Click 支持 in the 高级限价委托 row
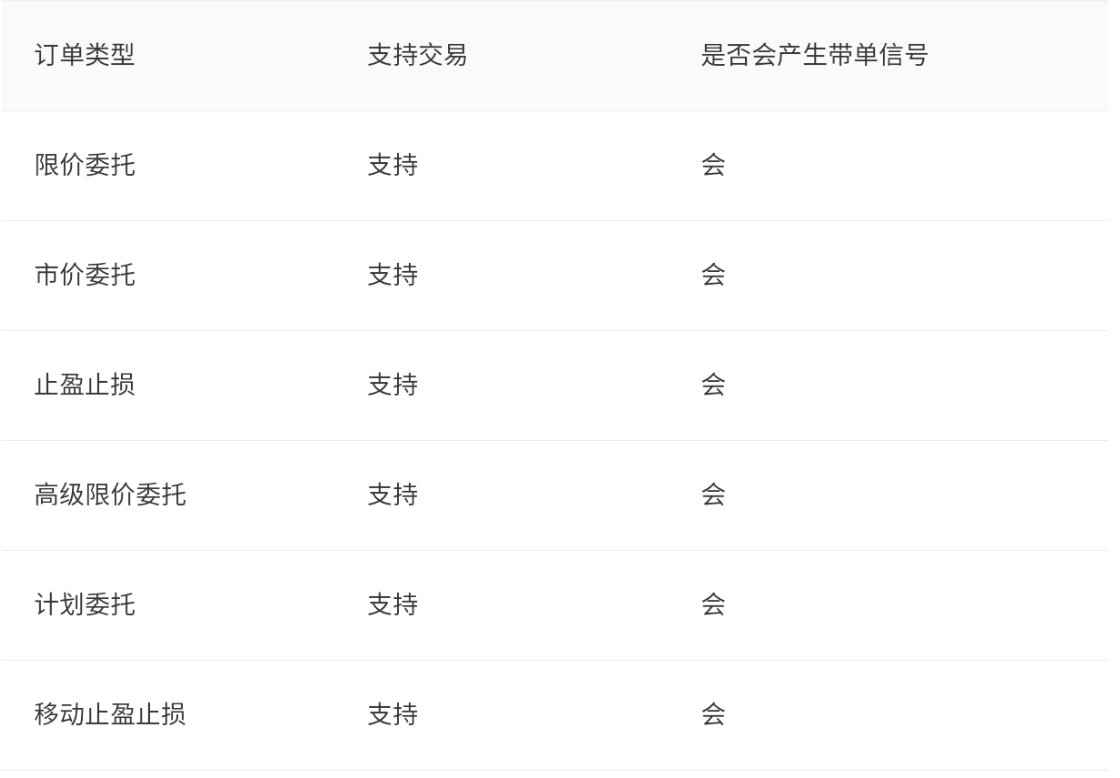1120x778 pixels. (x=392, y=496)
